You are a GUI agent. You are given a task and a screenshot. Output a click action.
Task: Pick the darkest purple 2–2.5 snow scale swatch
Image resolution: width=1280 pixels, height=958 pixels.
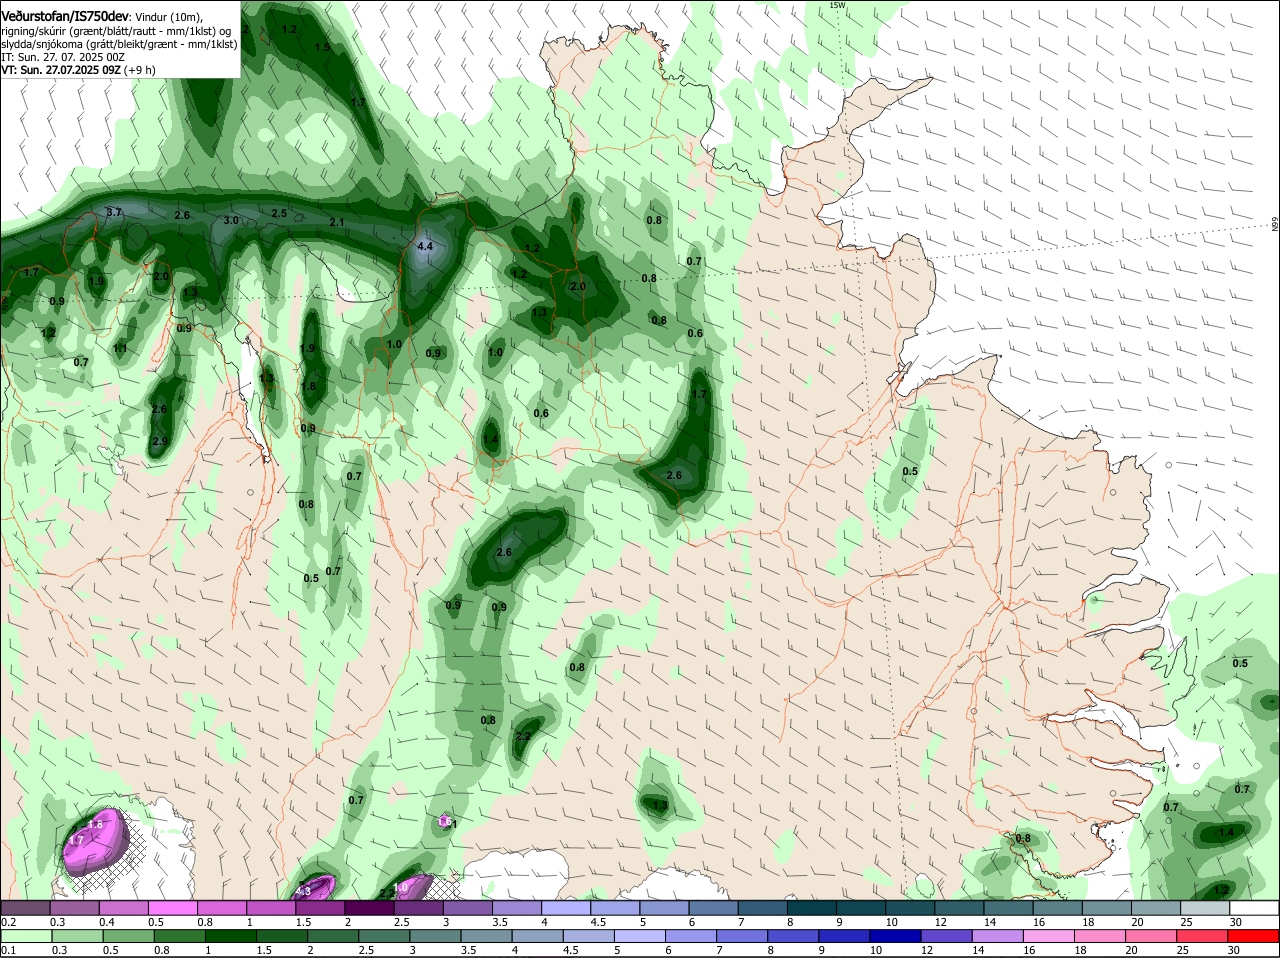click(369, 908)
